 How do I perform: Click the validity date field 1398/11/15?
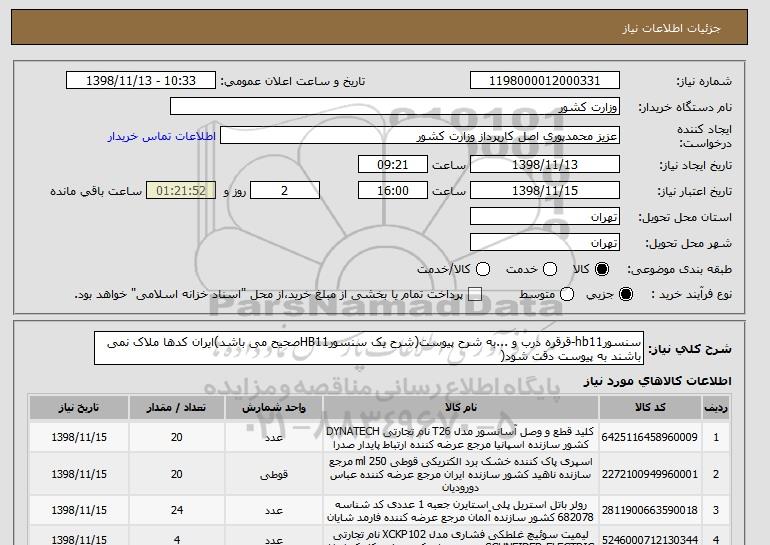(545, 191)
